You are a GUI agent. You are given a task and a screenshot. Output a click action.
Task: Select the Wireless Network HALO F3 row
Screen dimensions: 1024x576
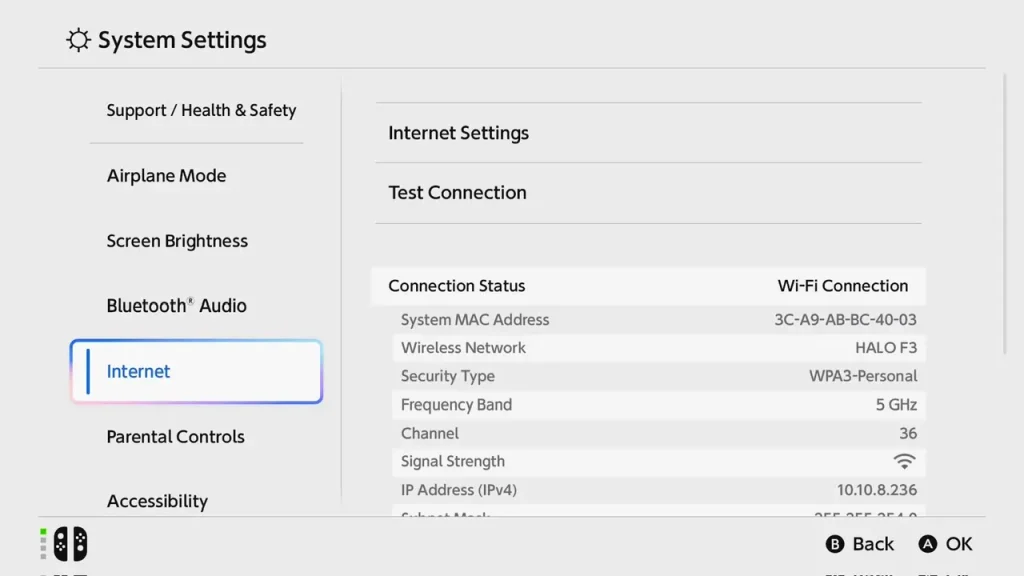pyautogui.click(x=658, y=348)
